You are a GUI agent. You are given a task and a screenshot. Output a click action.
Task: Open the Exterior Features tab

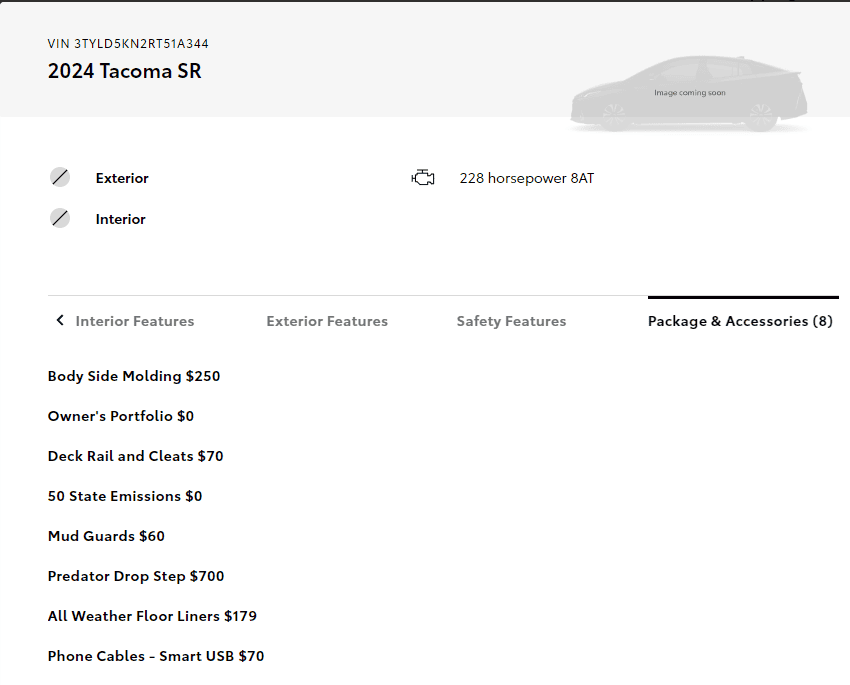coord(327,321)
